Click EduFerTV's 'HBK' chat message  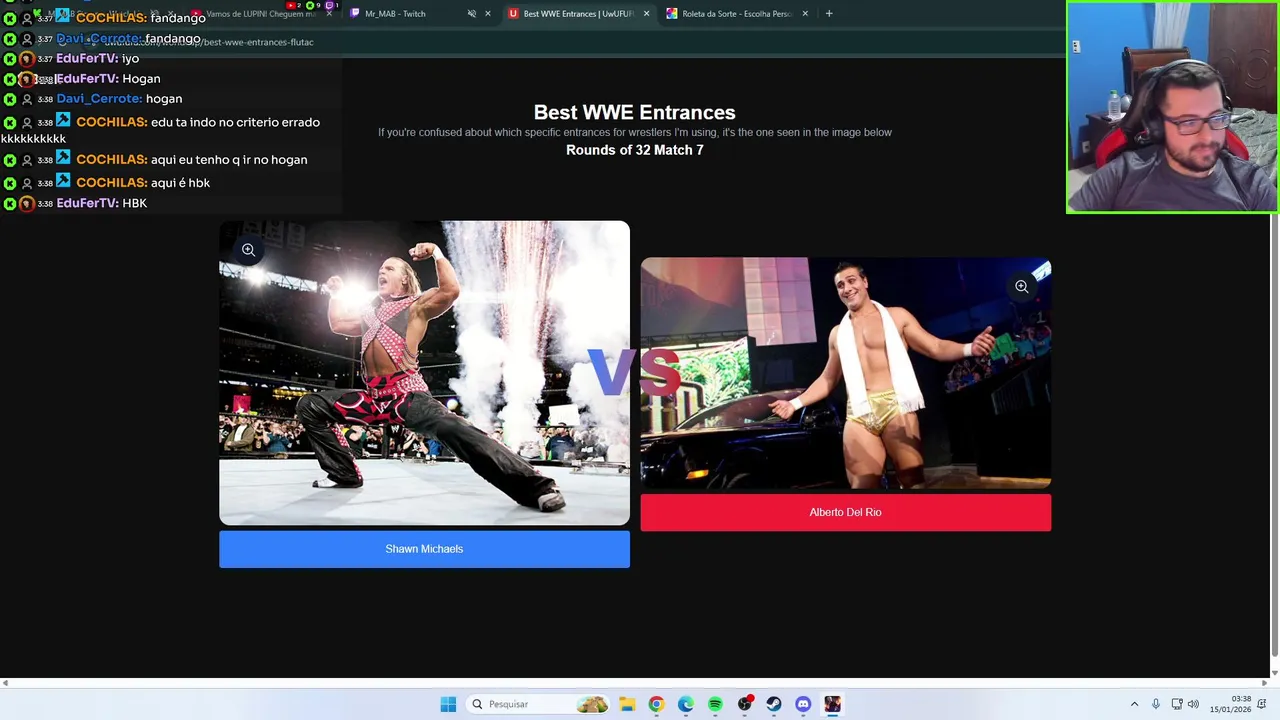pyautogui.click(x=134, y=203)
